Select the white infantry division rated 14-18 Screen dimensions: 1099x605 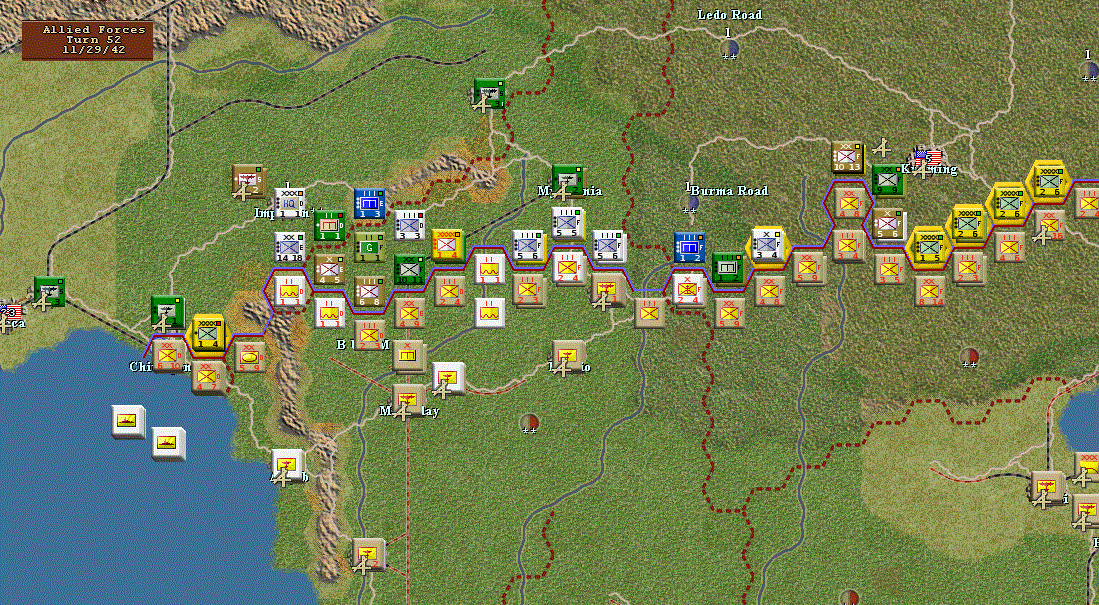(289, 247)
